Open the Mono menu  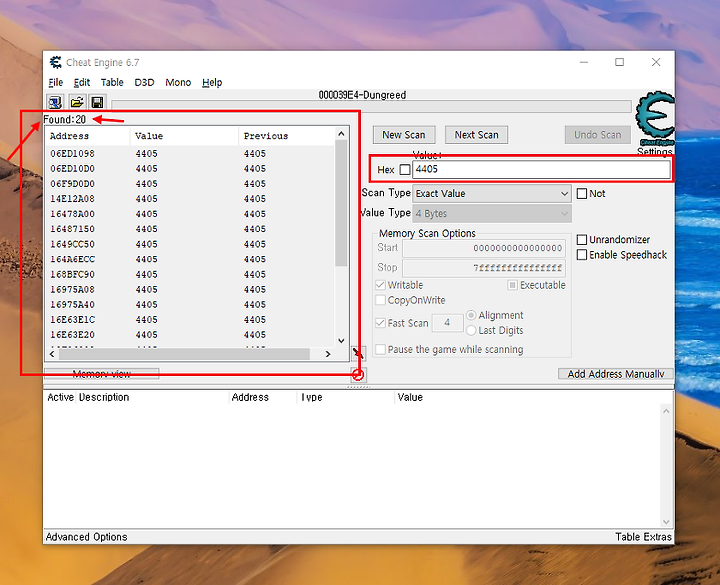[x=178, y=82]
